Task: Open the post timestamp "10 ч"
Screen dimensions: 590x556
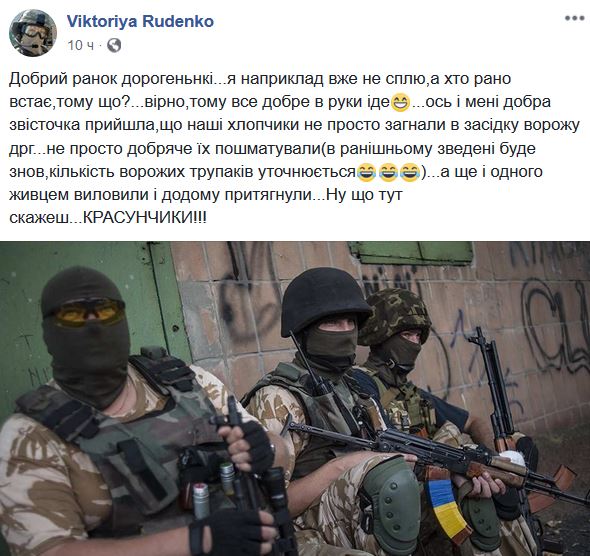Action: pos(81,45)
